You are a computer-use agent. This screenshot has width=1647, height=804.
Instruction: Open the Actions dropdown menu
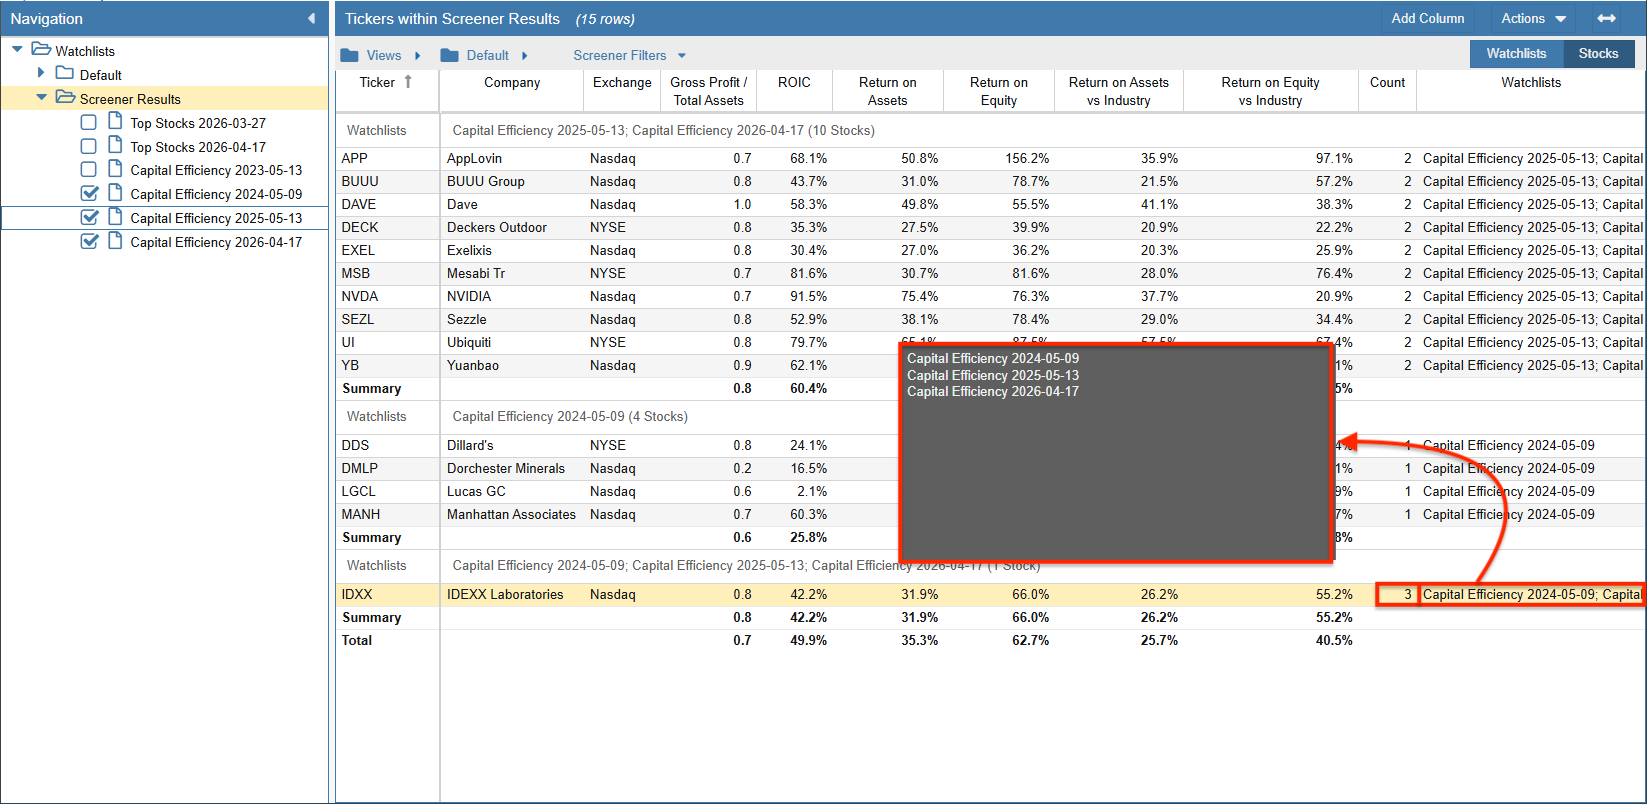(1533, 19)
